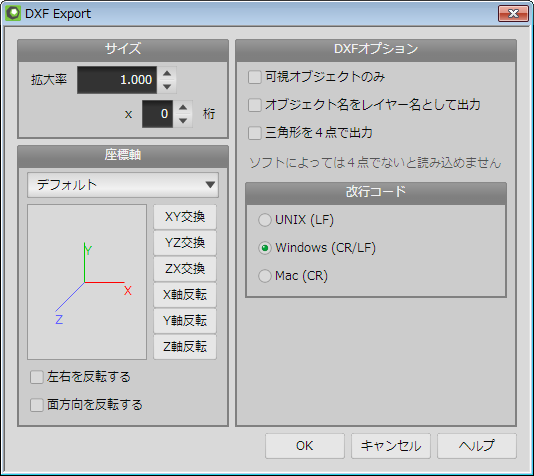Check オブジェクト名をレイヤー名として出力 option
This screenshot has width=534, height=476.
(255, 105)
